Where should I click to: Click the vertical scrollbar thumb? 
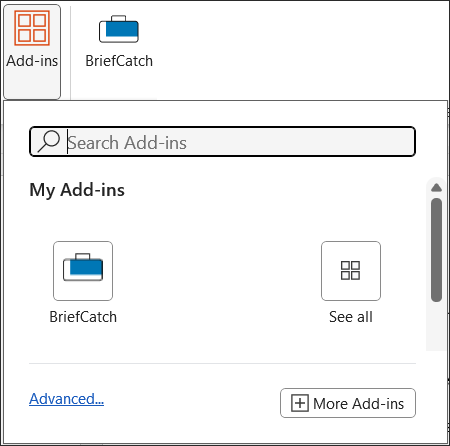click(x=436, y=250)
